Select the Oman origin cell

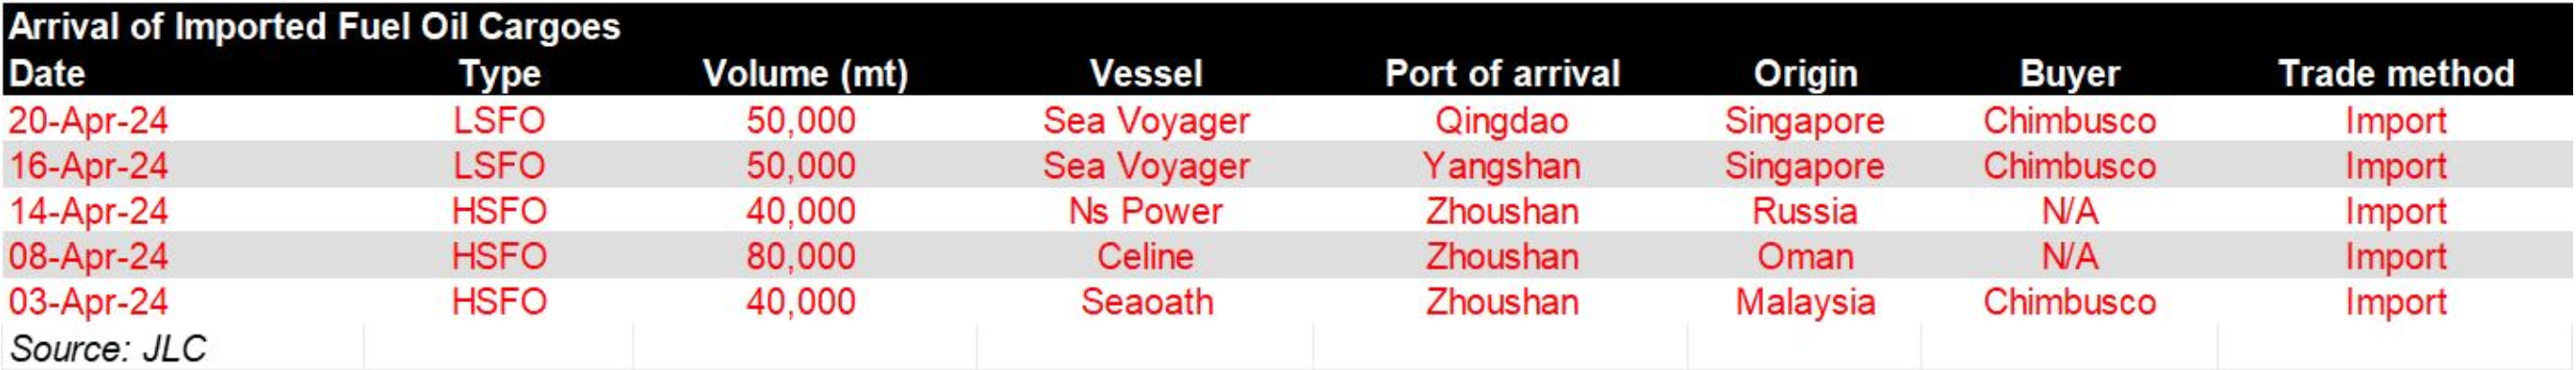pos(1805,257)
